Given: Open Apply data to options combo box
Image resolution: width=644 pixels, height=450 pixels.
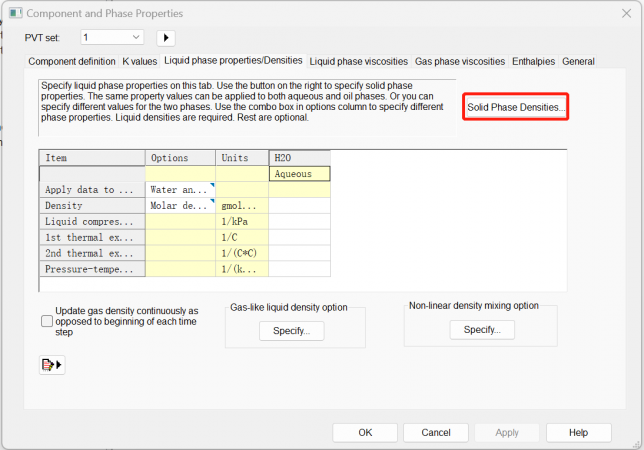Looking at the screenshot, I should [x=180, y=190].
